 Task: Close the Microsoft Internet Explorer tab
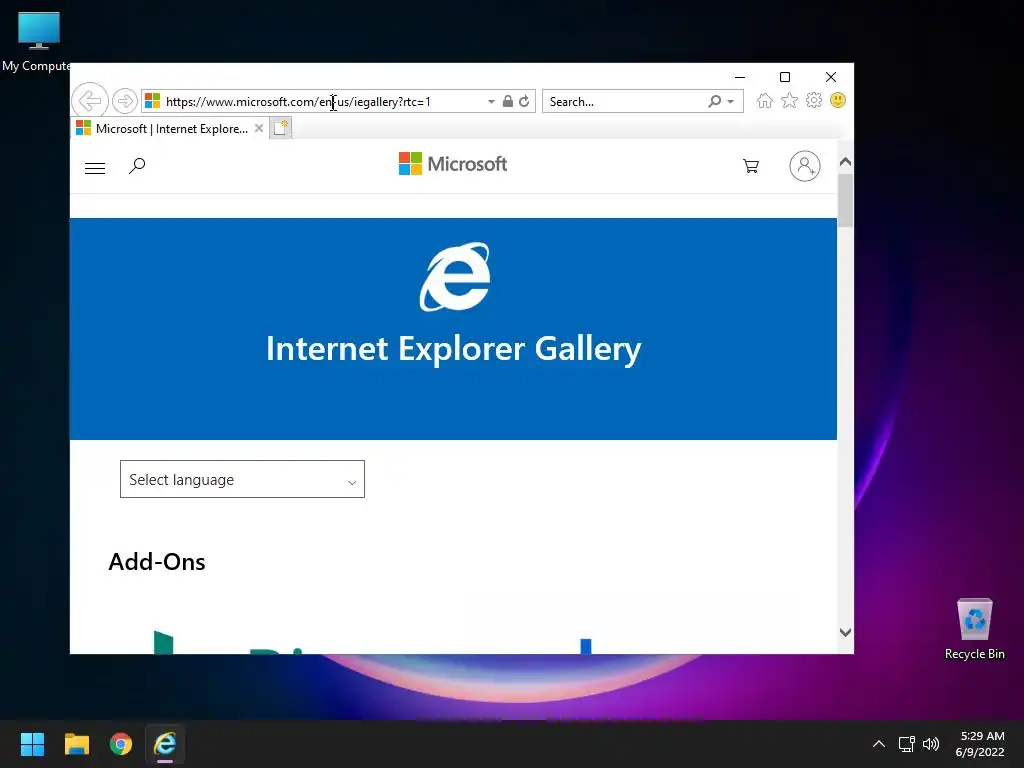coord(259,129)
